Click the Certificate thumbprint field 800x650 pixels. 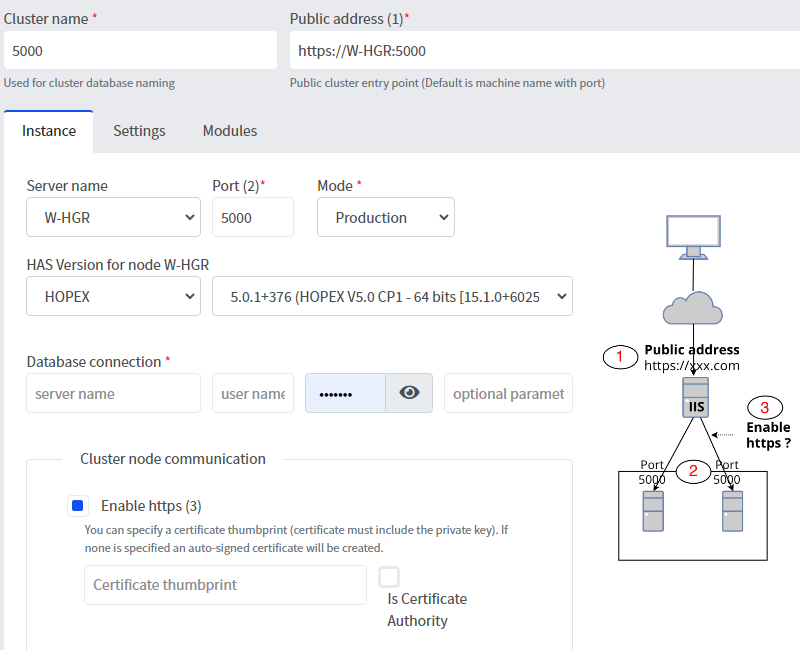tap(225, 585)
